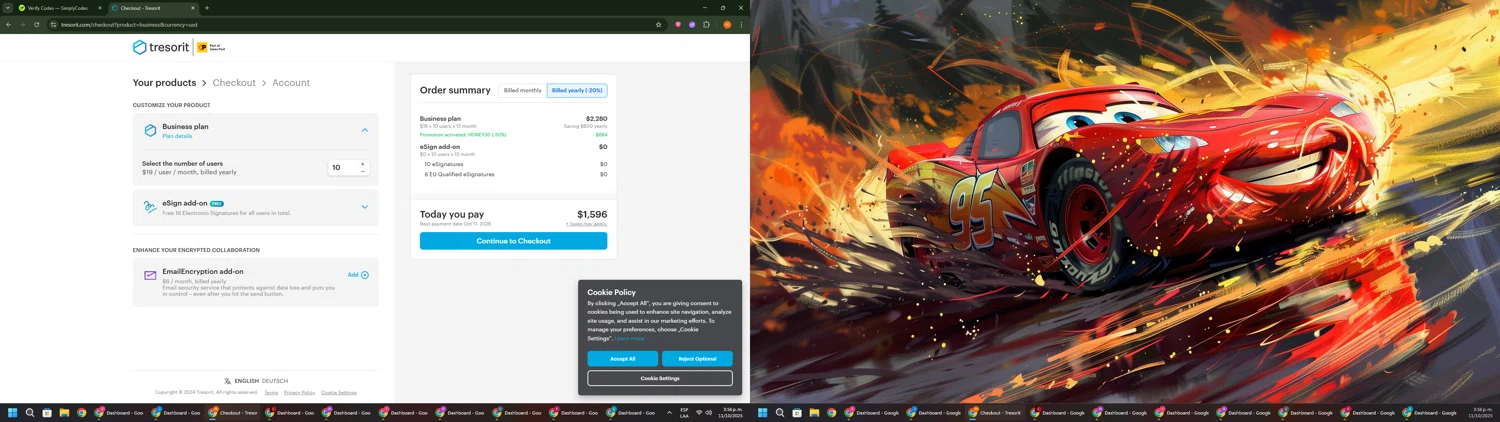Open the Chrome profile avatar
The image size is (1500, 422).
coord(727,24)
